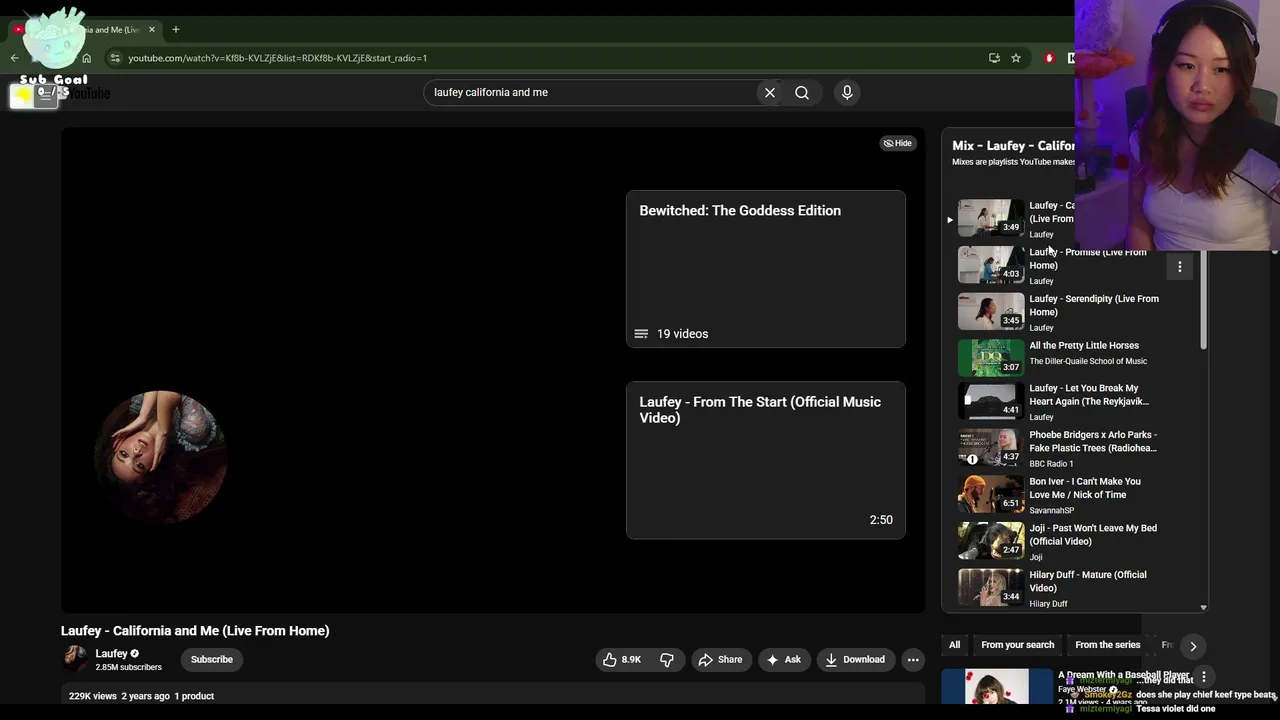Open Laufey - From The Start video card
1280x720 pixels.
pos(766,460)
